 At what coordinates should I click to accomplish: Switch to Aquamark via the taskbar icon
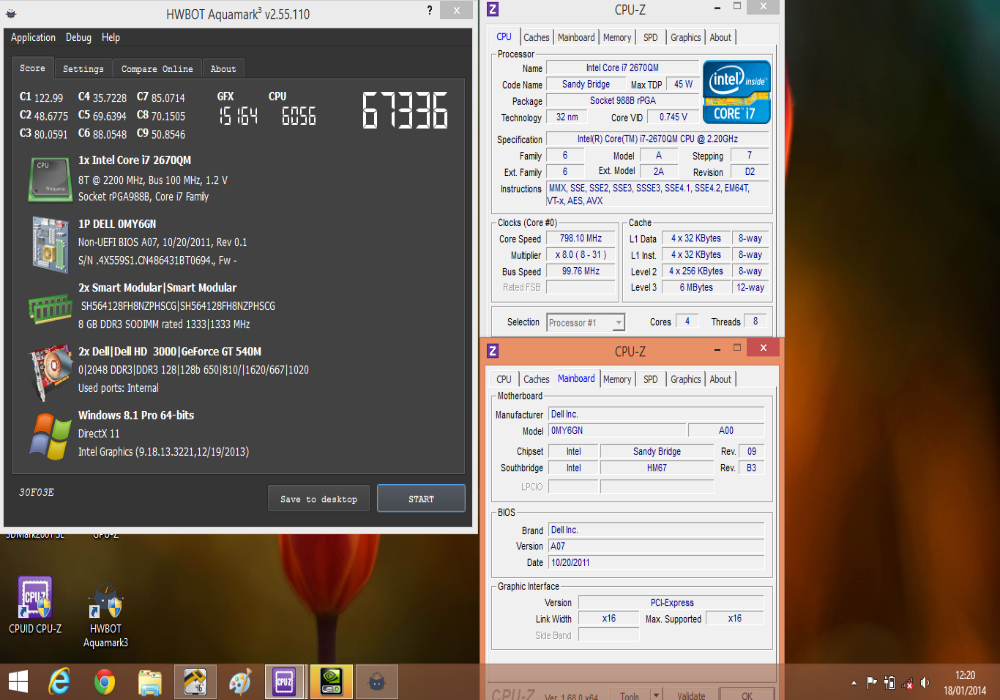377,682
